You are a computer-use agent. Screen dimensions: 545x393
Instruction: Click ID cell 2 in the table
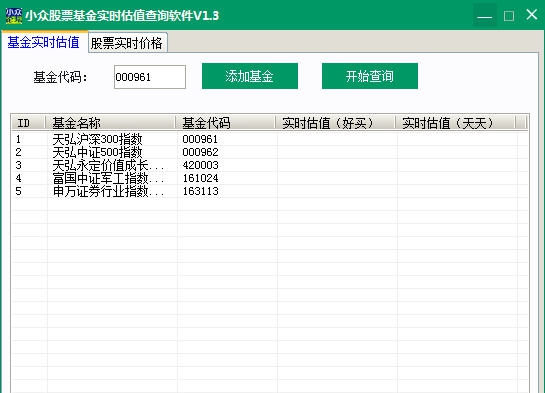(x=18, y=152)
